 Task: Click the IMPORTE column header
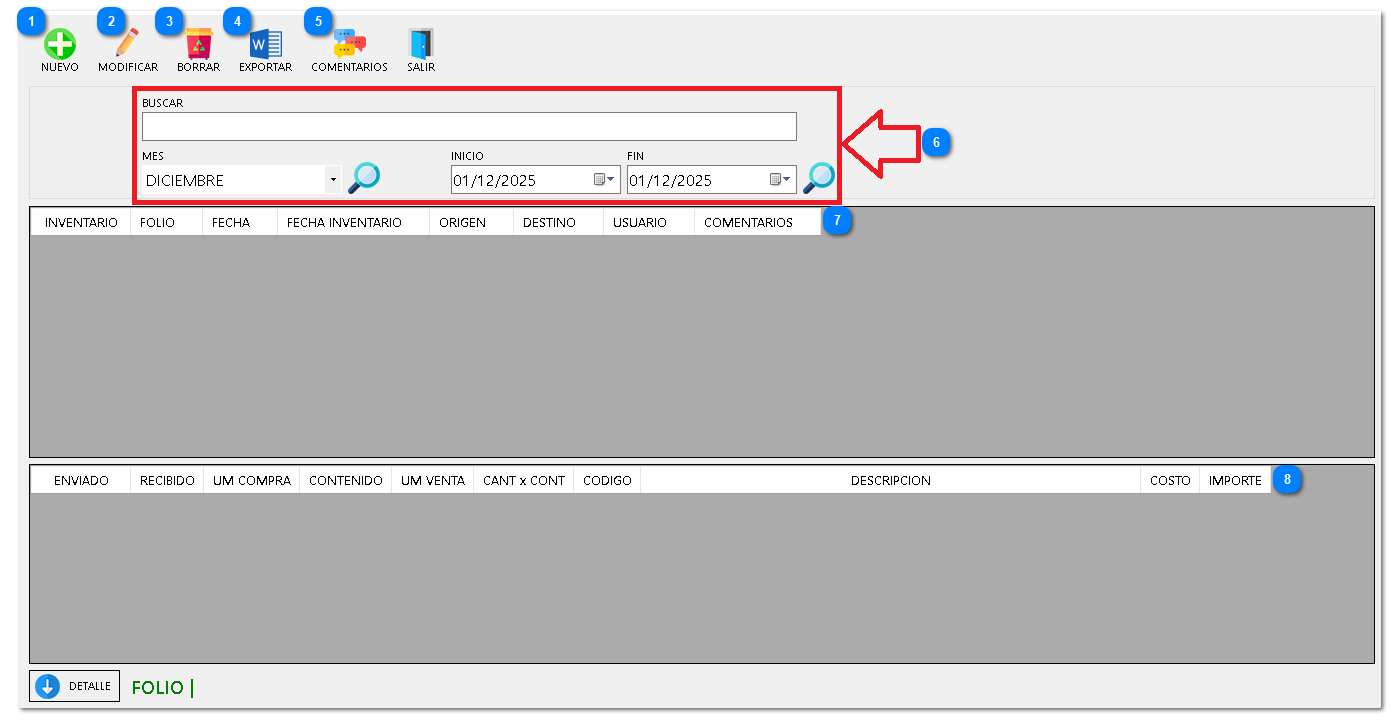(1235, 481)
